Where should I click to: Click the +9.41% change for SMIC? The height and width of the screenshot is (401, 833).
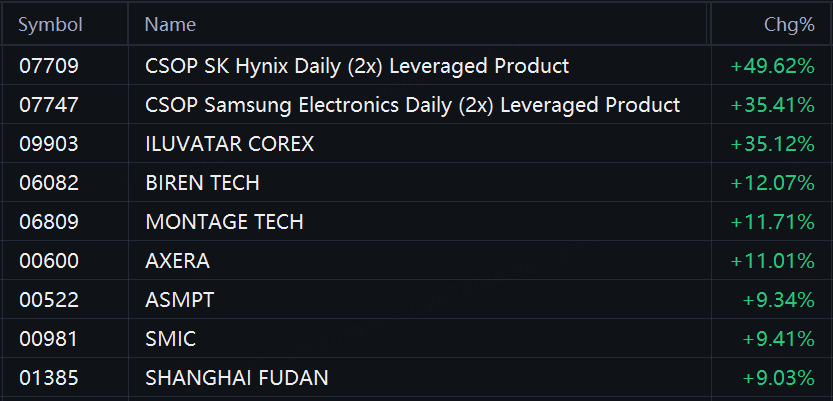point(778,339)
